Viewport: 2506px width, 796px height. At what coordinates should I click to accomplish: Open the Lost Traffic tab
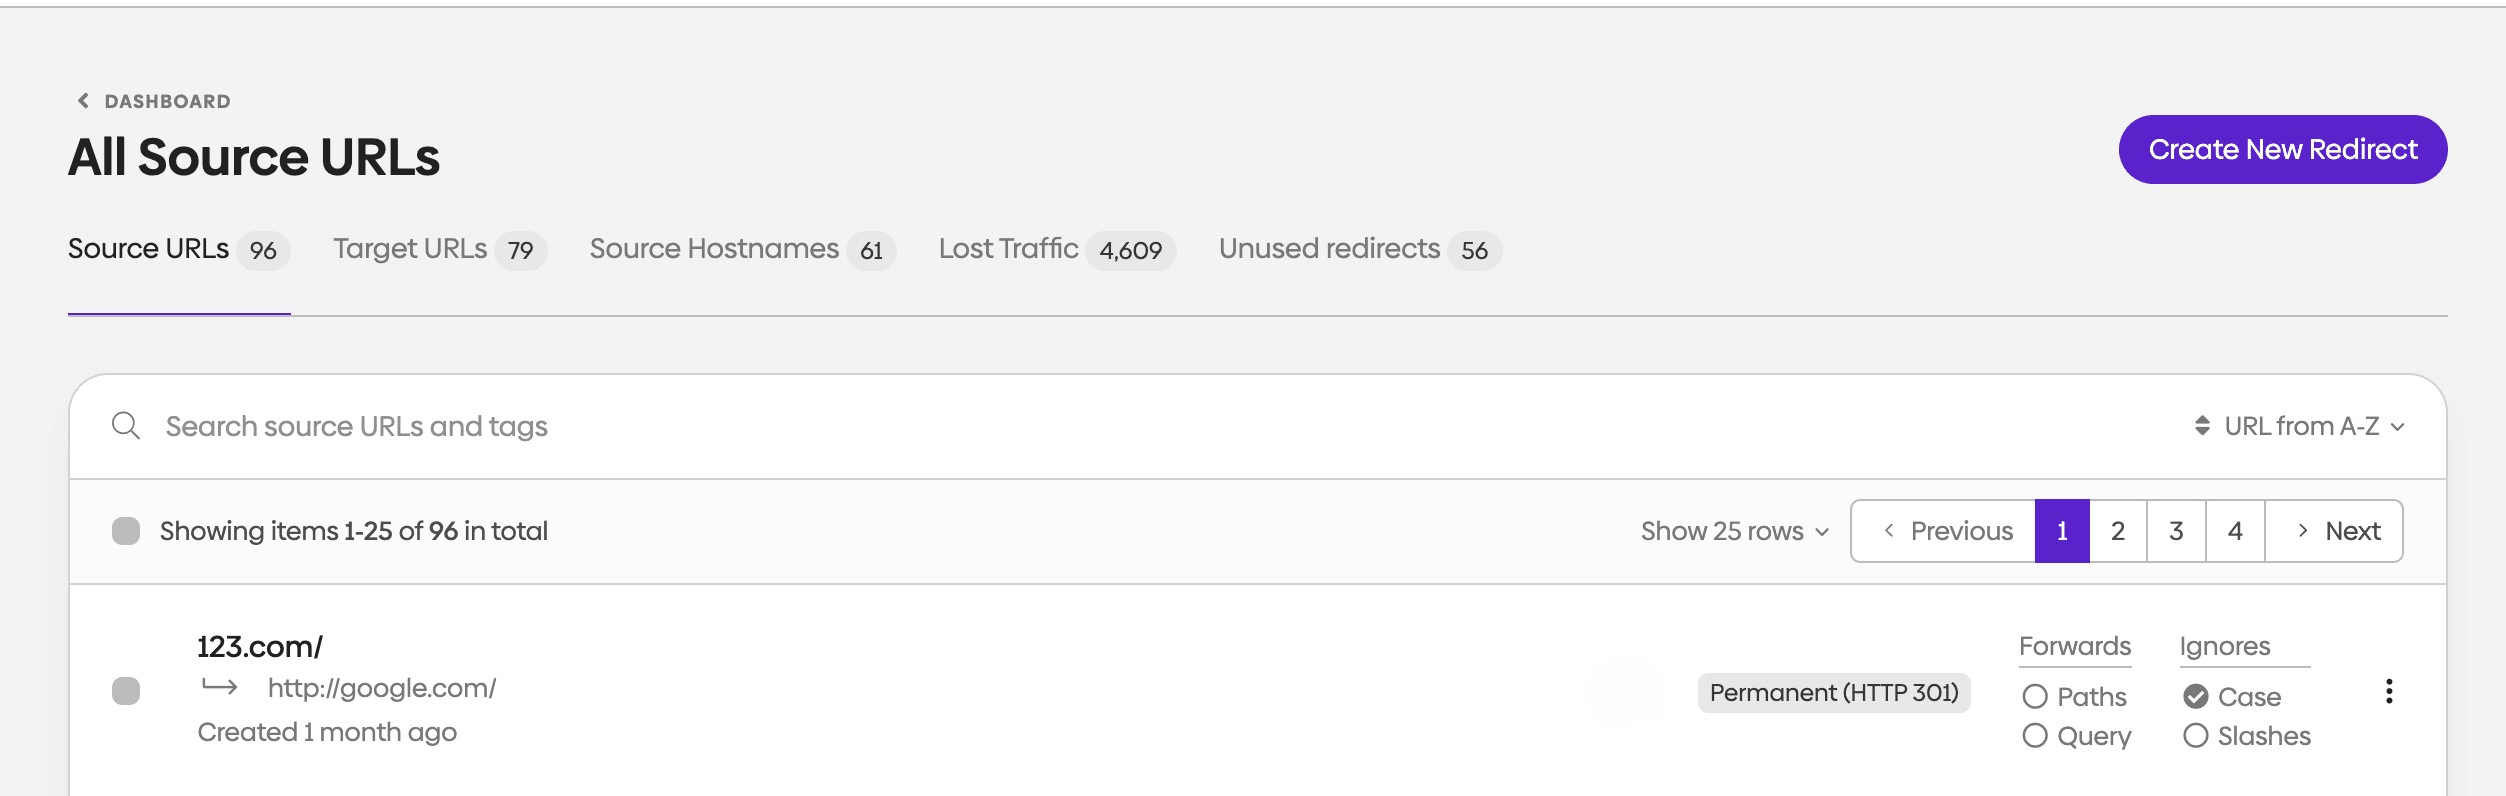click(1007, 249)
